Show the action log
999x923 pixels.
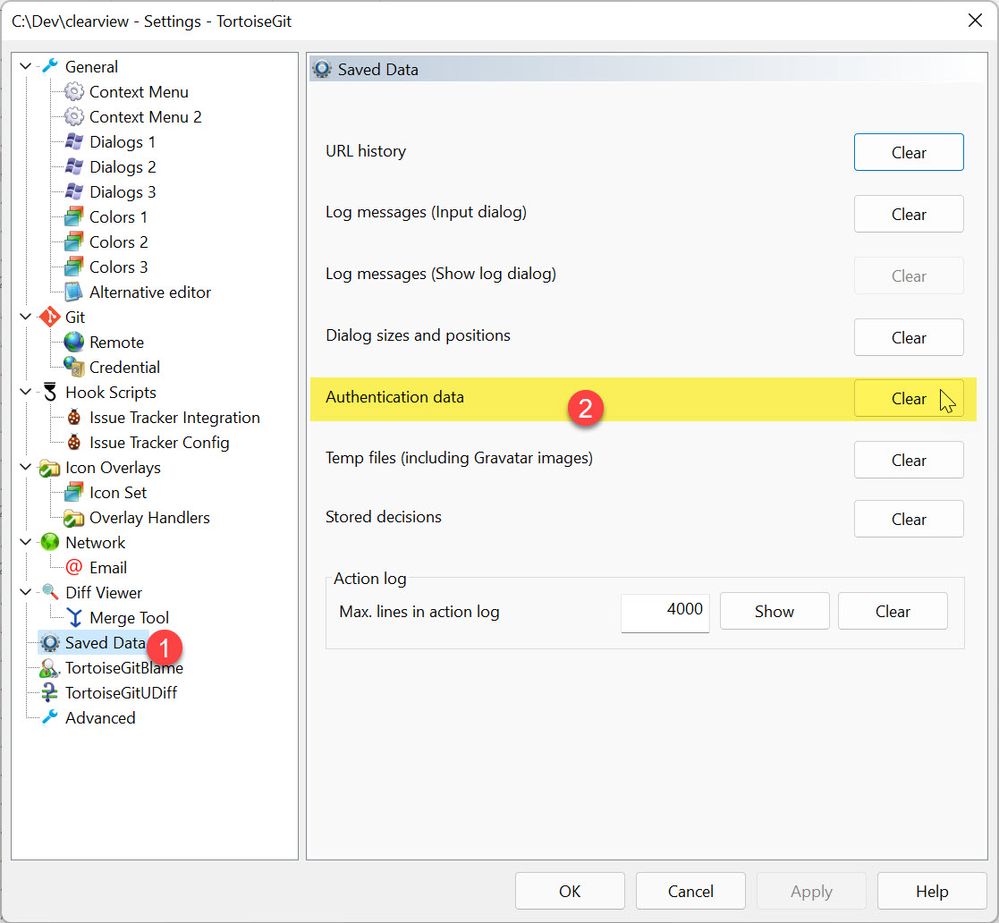click(775, 612)
